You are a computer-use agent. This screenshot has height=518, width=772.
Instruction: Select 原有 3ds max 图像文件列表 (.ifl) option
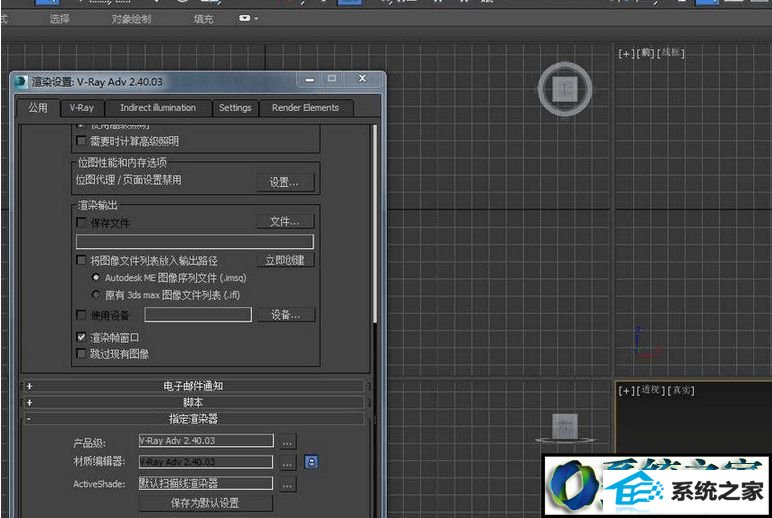pyautogui.click(x=96, y=294)
